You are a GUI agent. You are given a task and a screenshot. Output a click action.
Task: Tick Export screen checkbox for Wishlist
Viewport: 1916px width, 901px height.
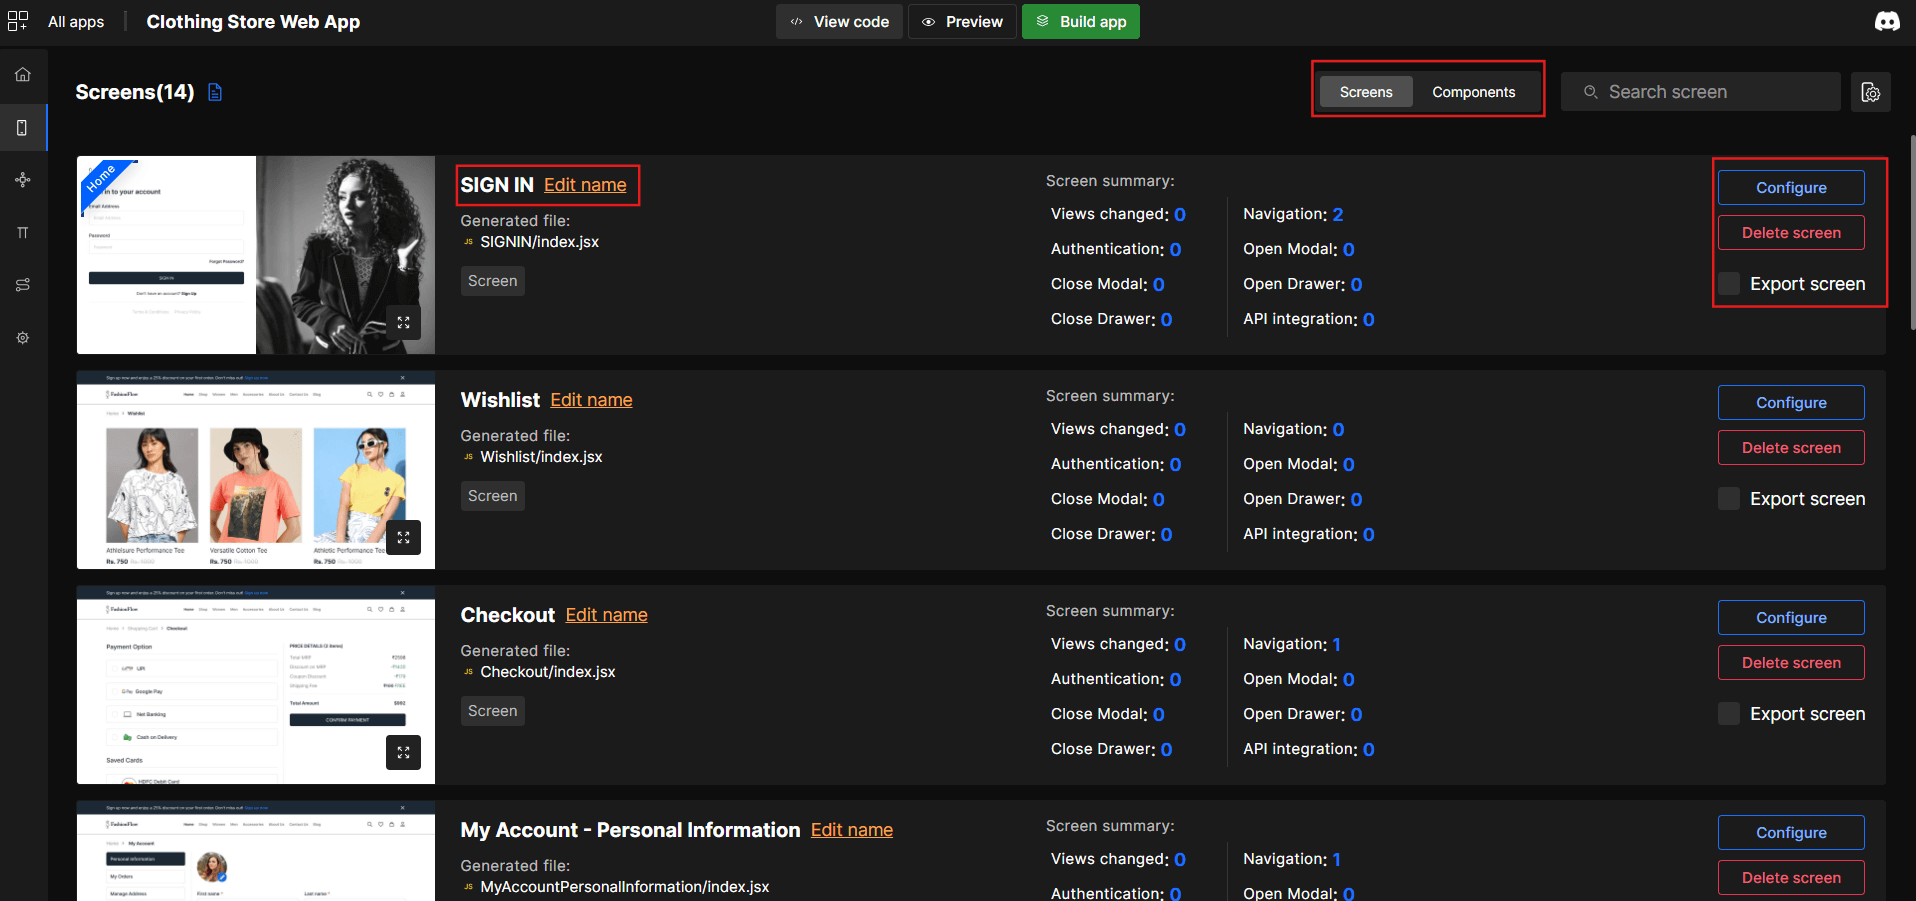pyautogui.click(x=1729, y=499)
